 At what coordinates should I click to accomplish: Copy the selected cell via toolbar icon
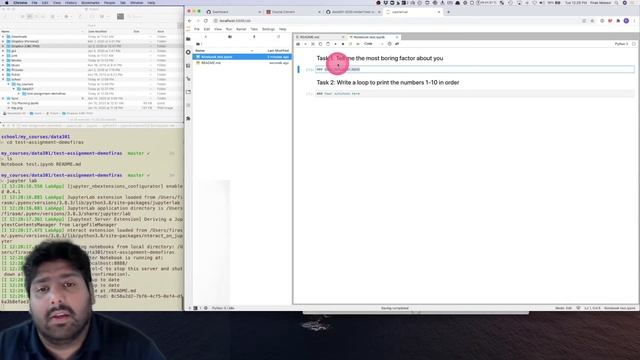pyautogui.click(x=320, y=44)
